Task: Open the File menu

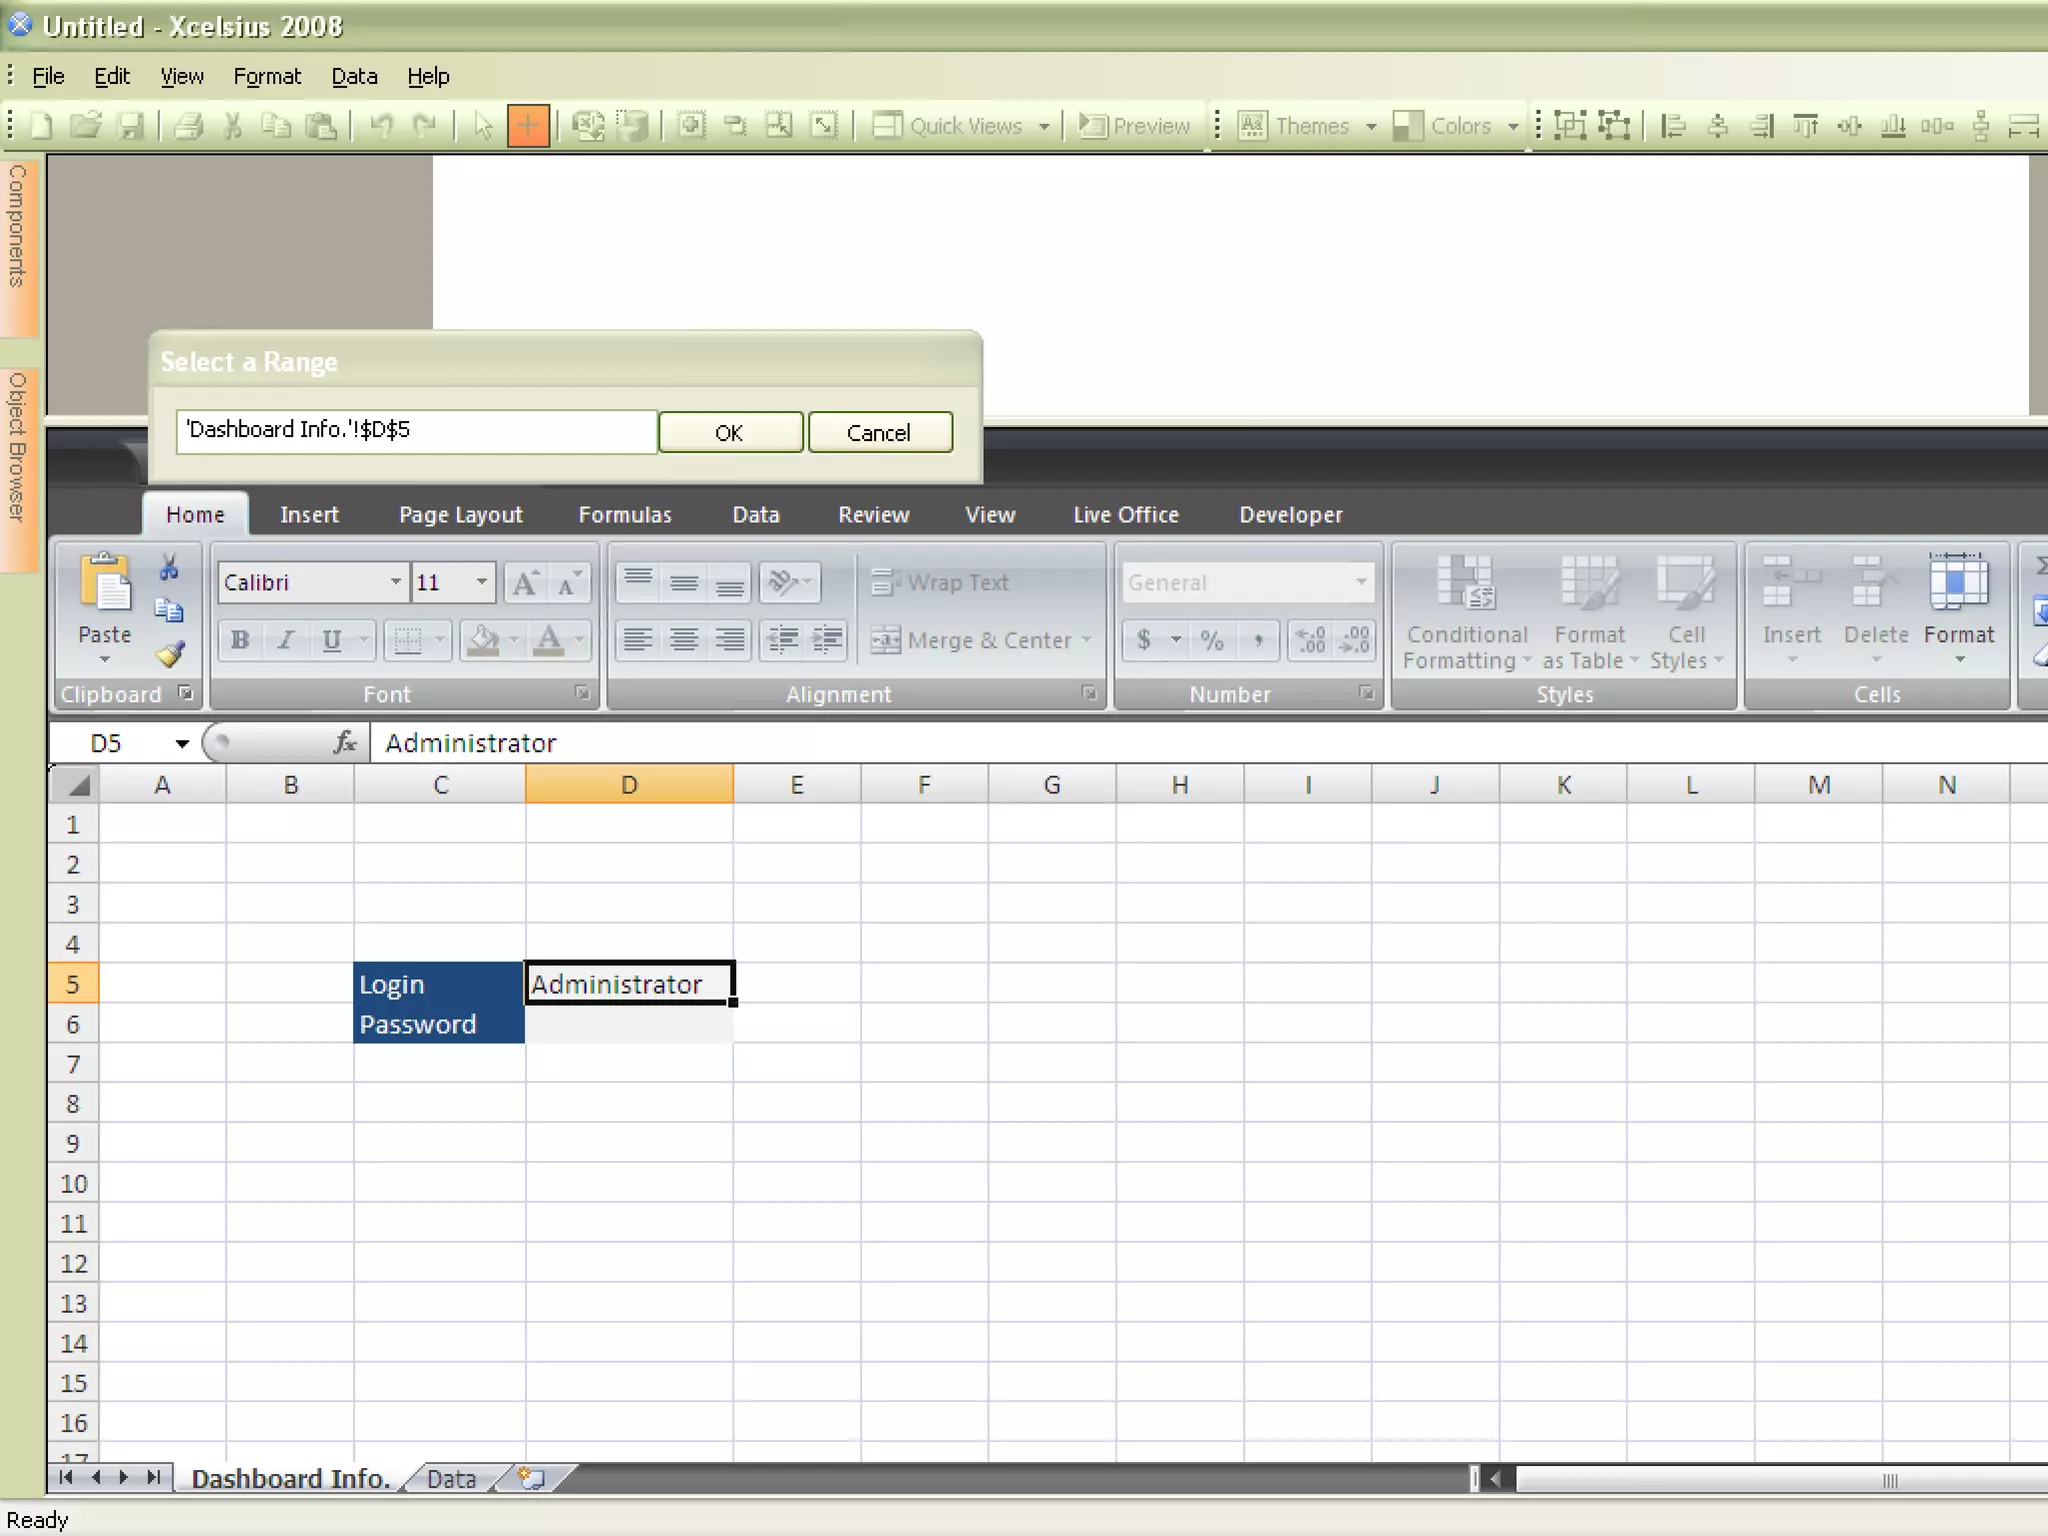Action: pos(48,76)
